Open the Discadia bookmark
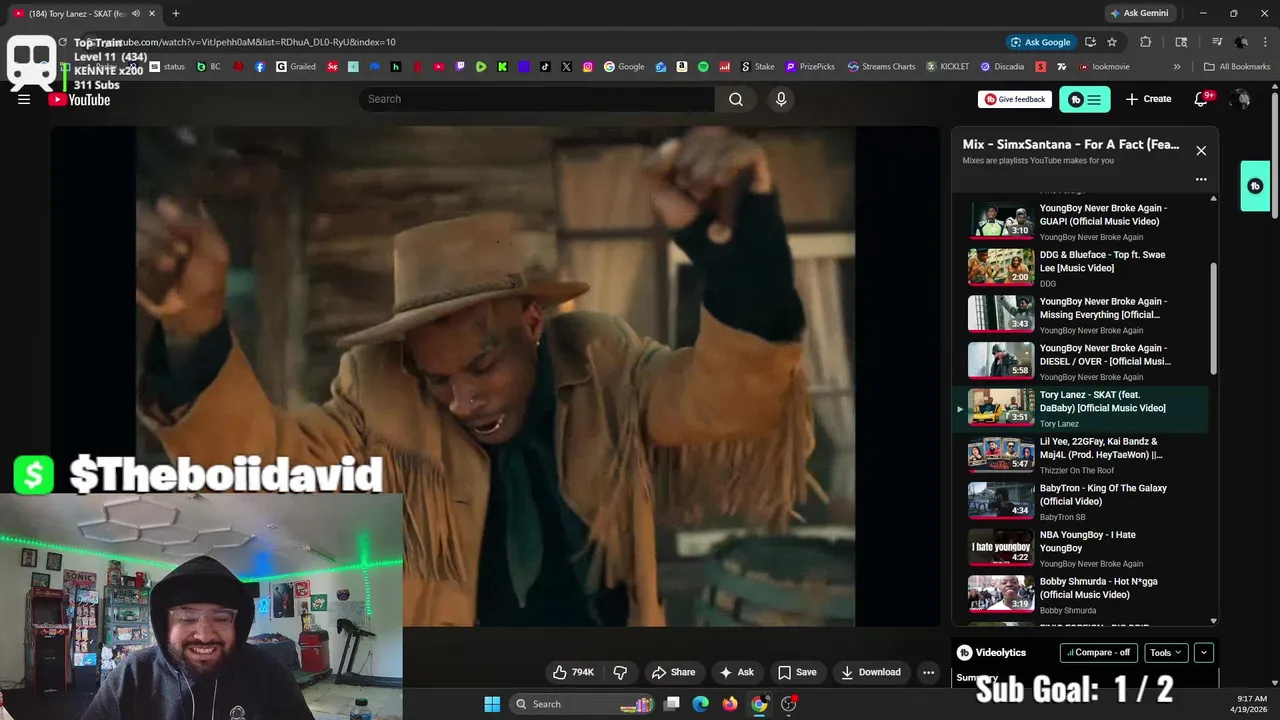The image size is (1280, 720). pyautogui.click(x=1002, y=67)
